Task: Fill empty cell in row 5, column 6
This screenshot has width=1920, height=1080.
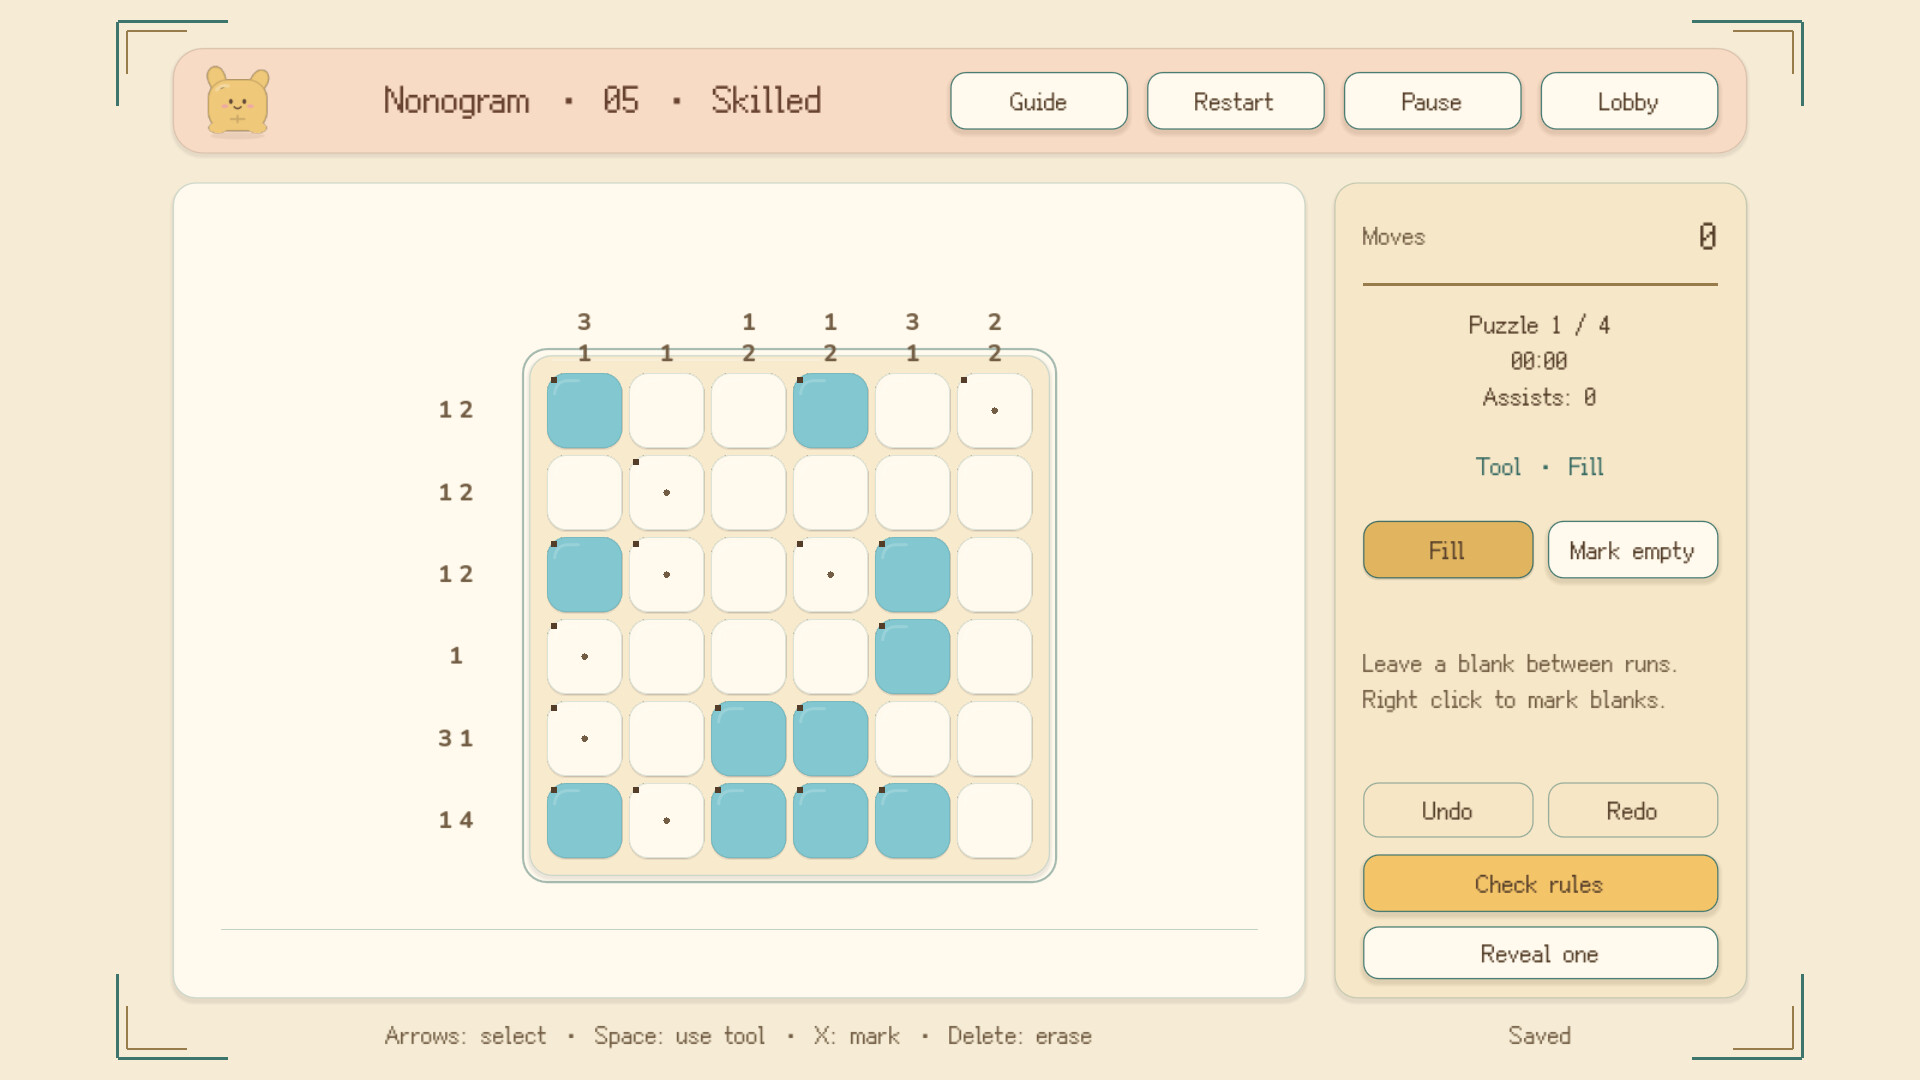Action: point(994,738)
